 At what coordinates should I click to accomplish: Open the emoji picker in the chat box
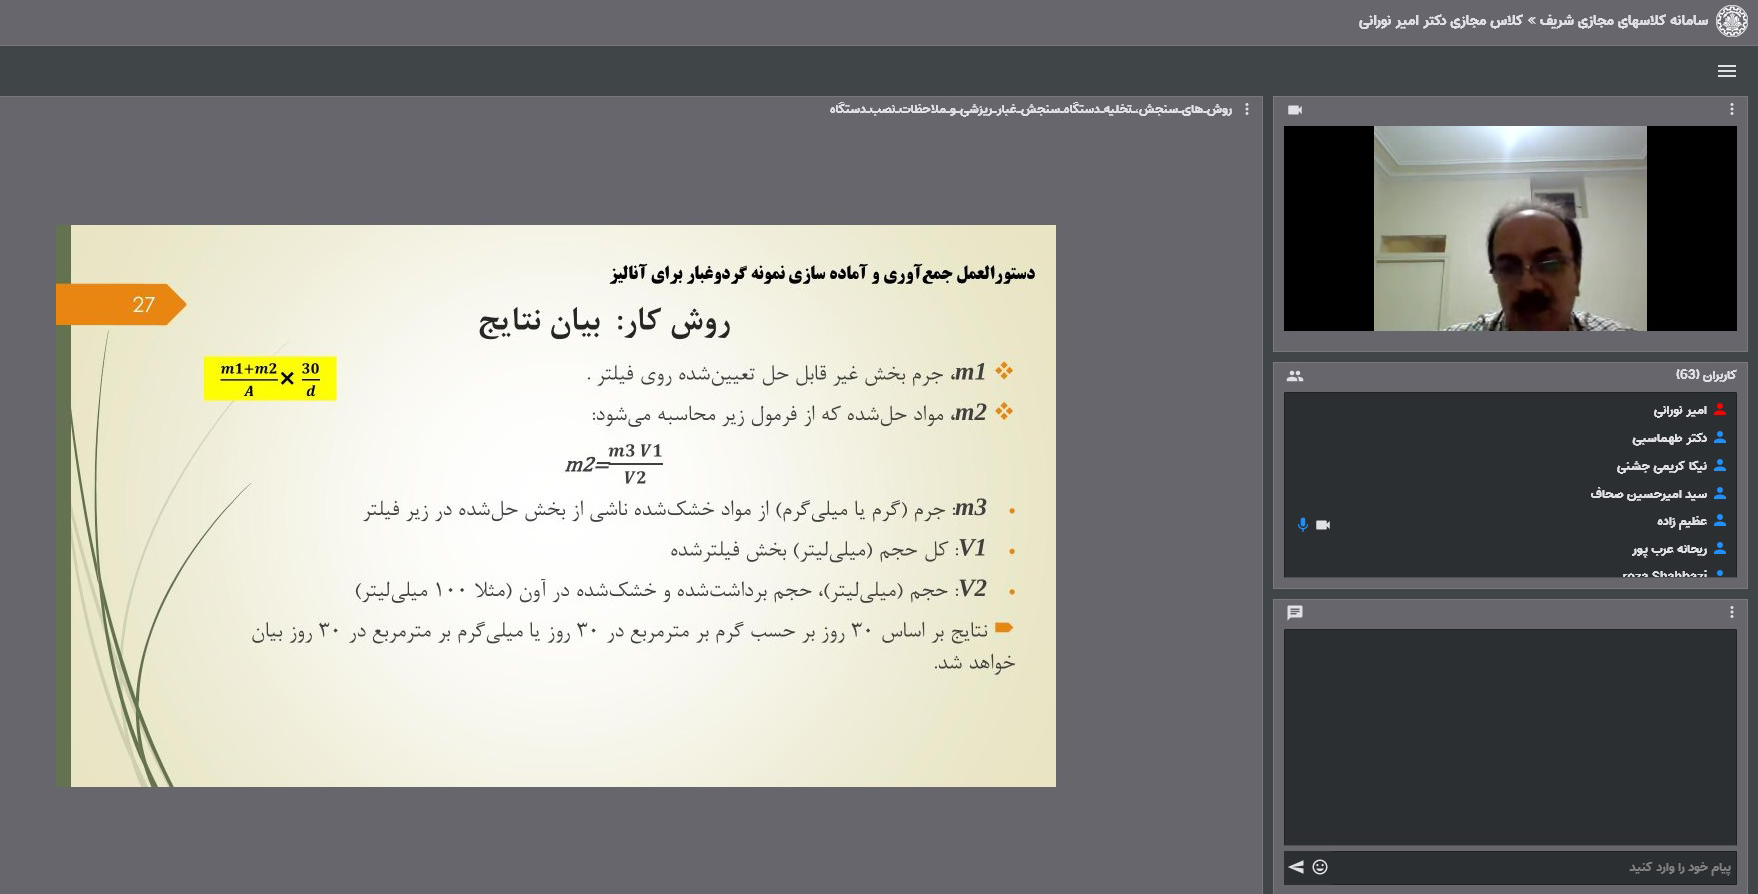click(1320, 867)
